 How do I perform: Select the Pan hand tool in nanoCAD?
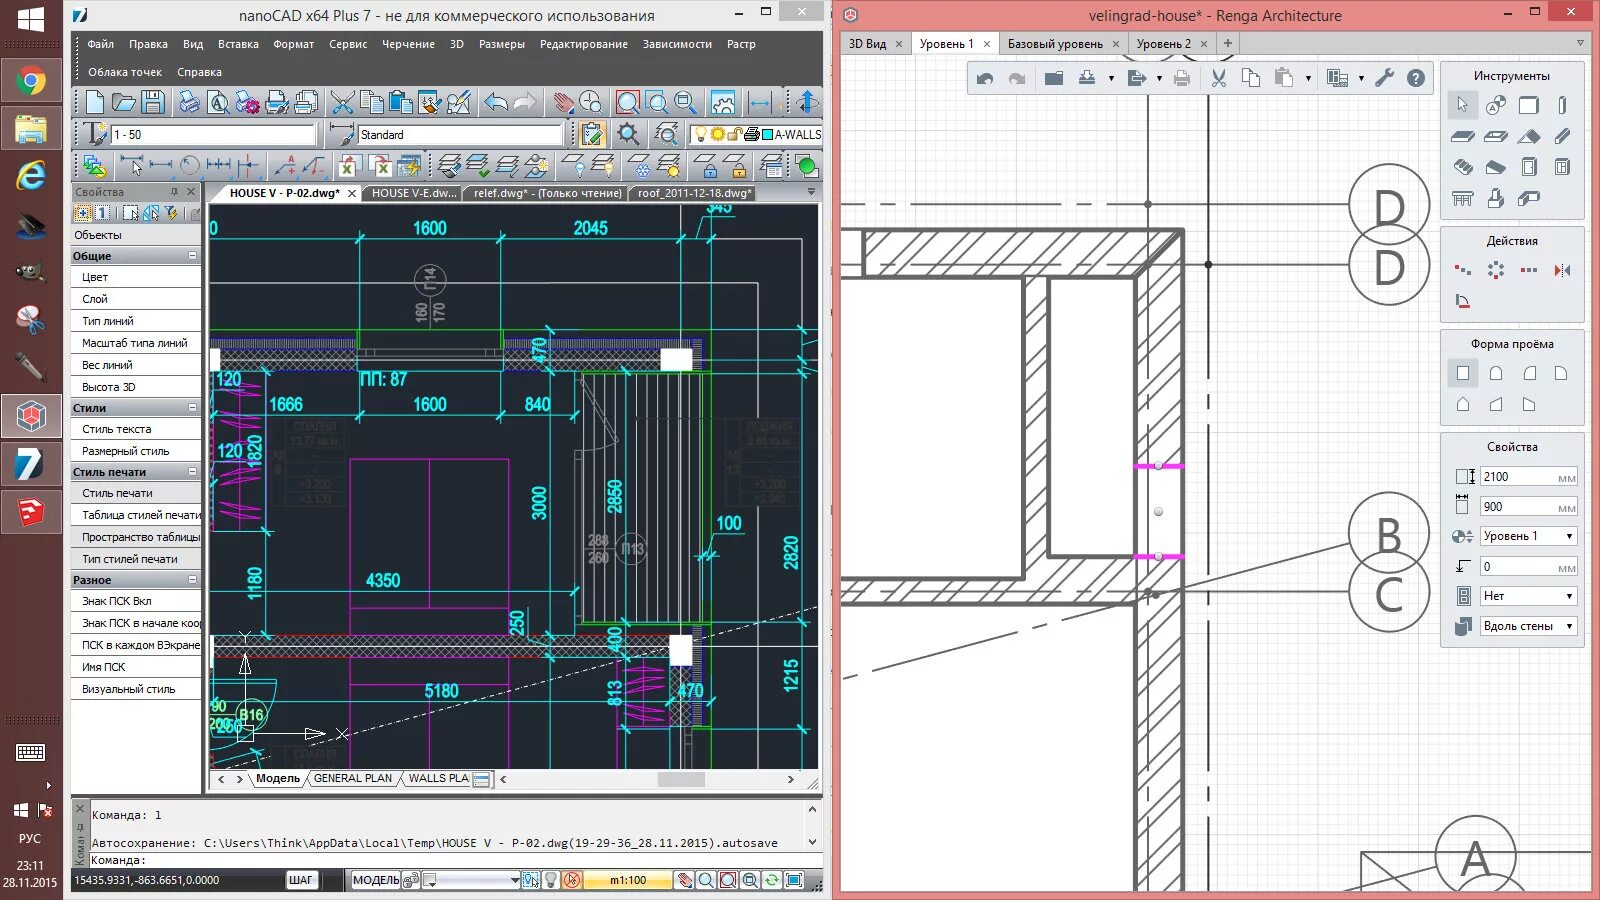(565, 102)
